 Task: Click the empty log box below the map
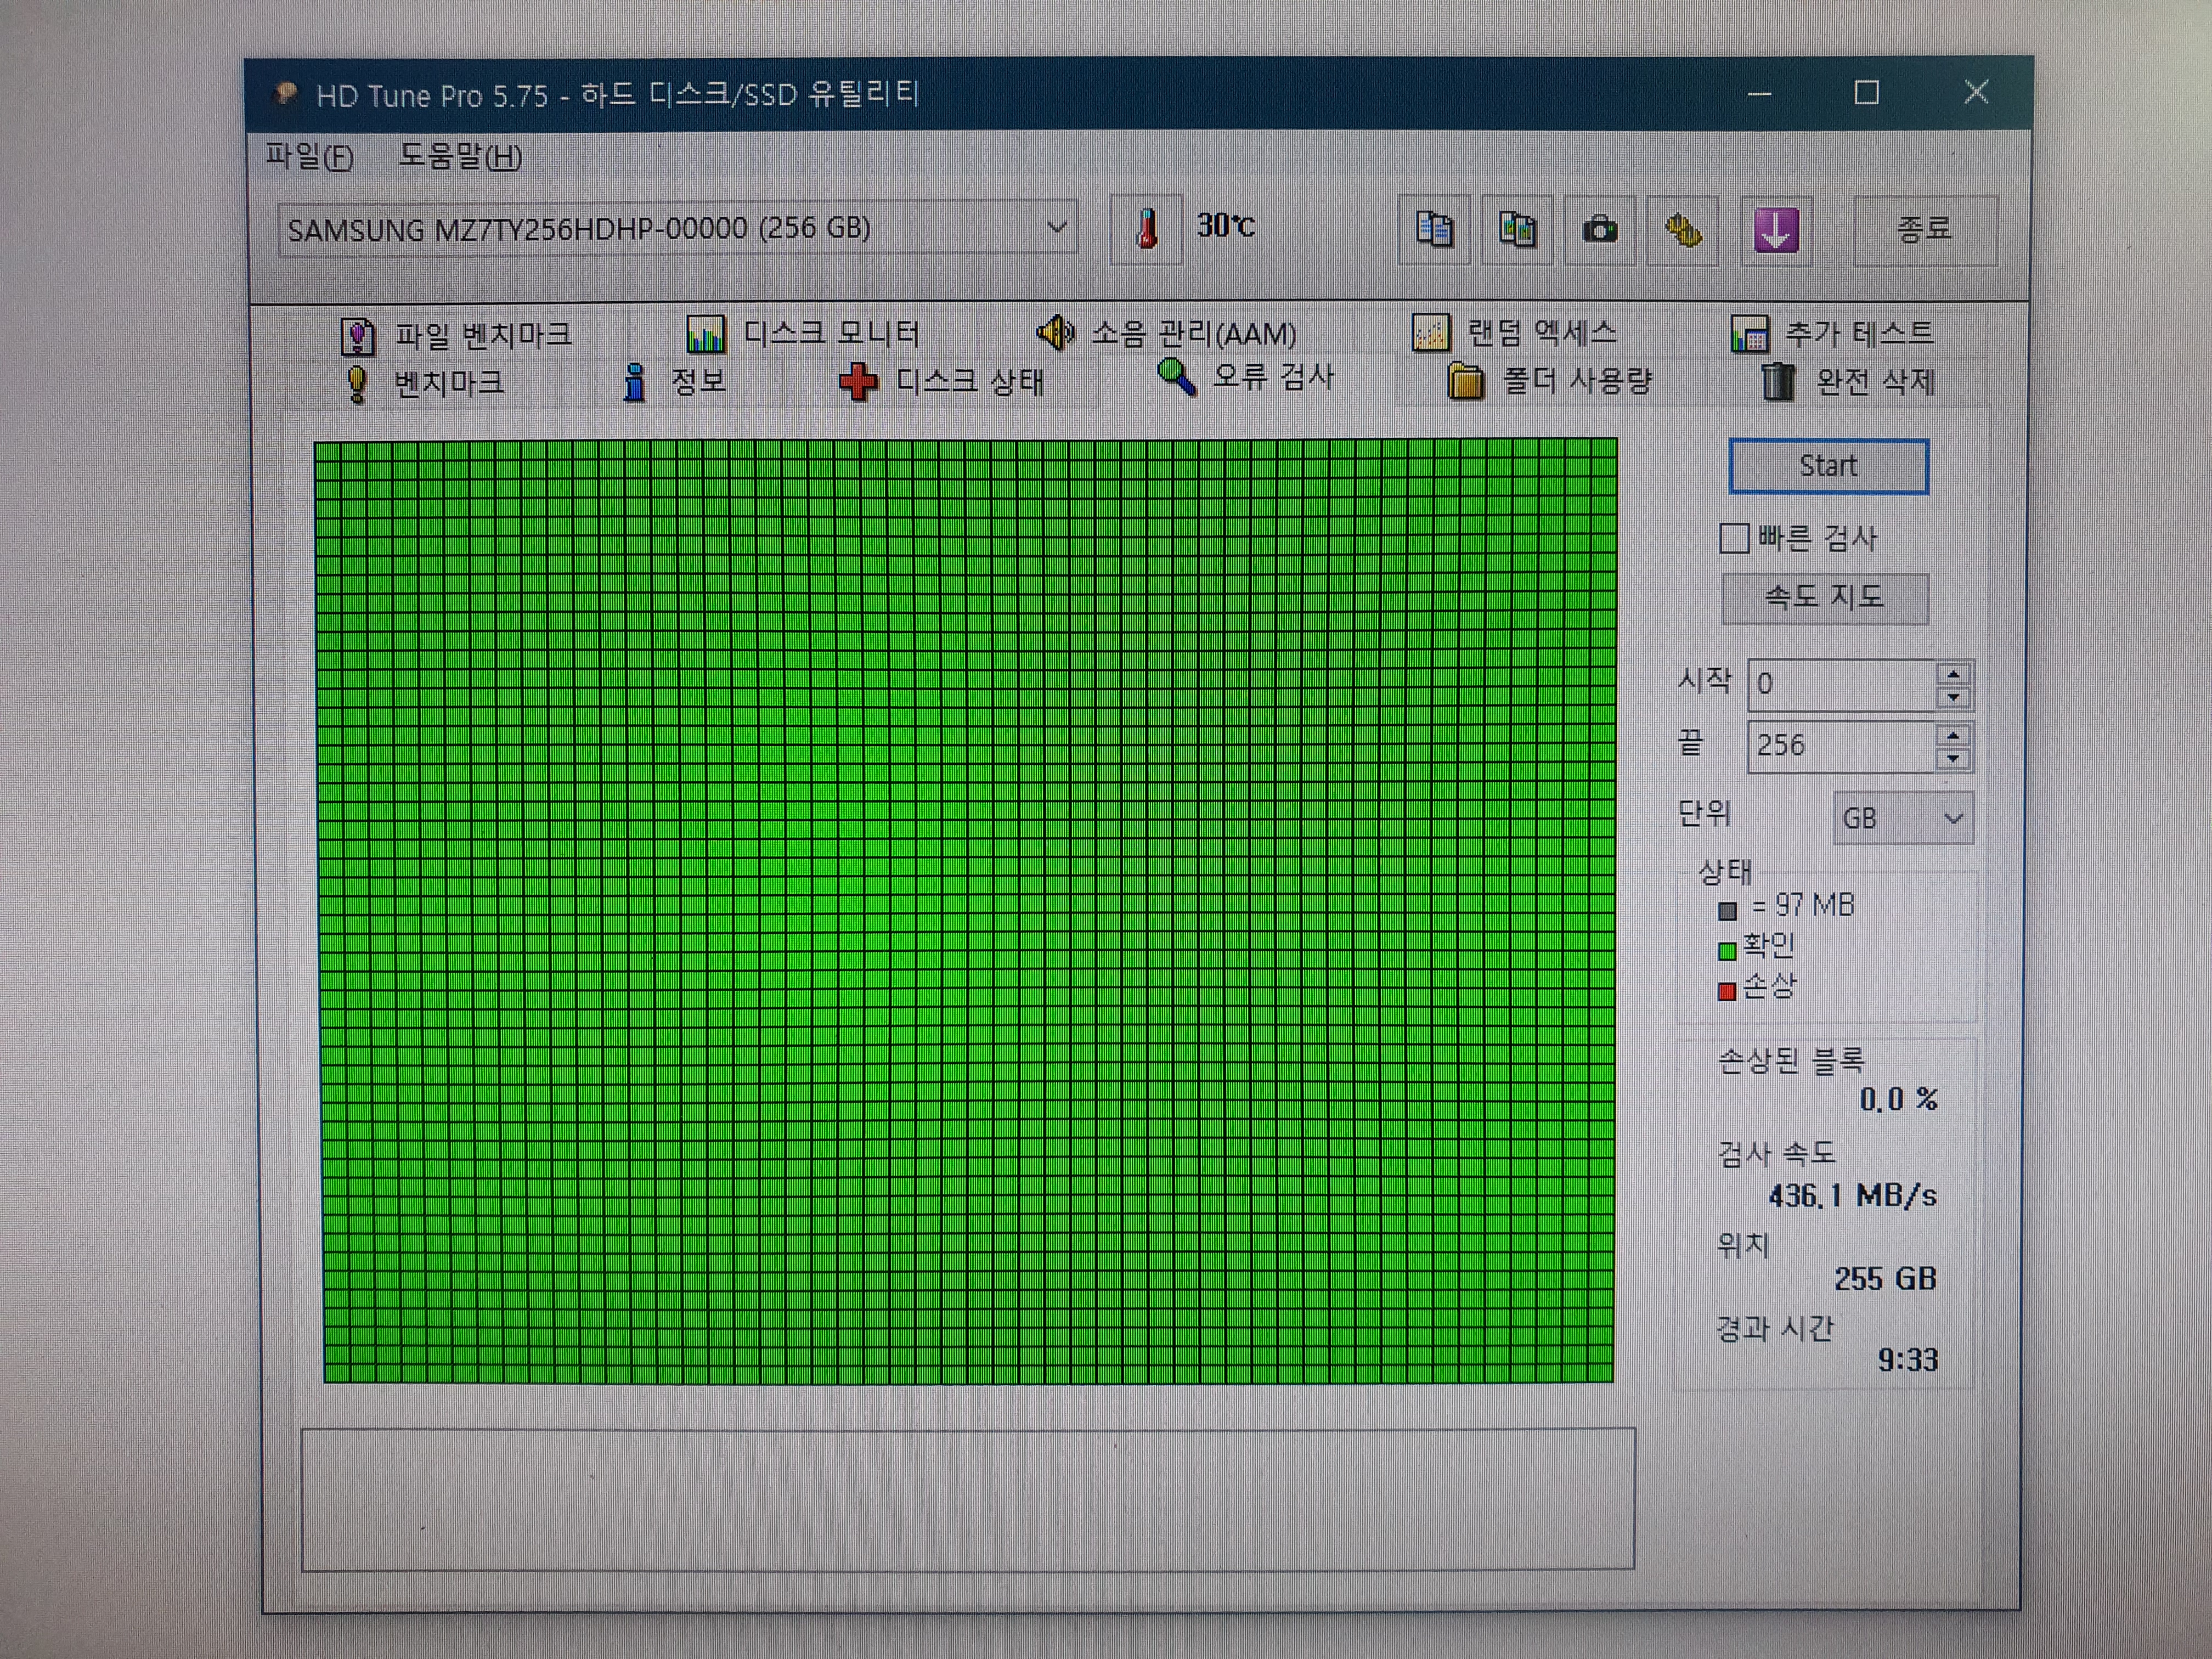(968, 1499)
